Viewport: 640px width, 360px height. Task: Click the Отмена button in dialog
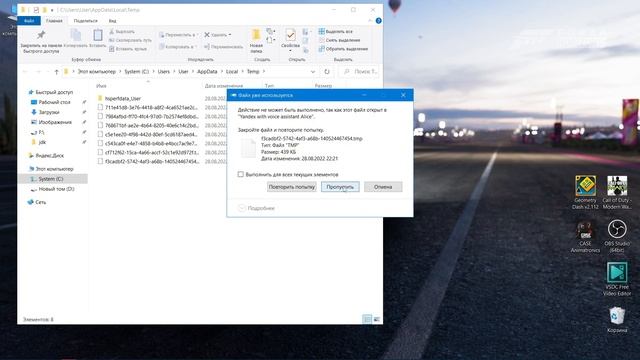tap(383, 187)
